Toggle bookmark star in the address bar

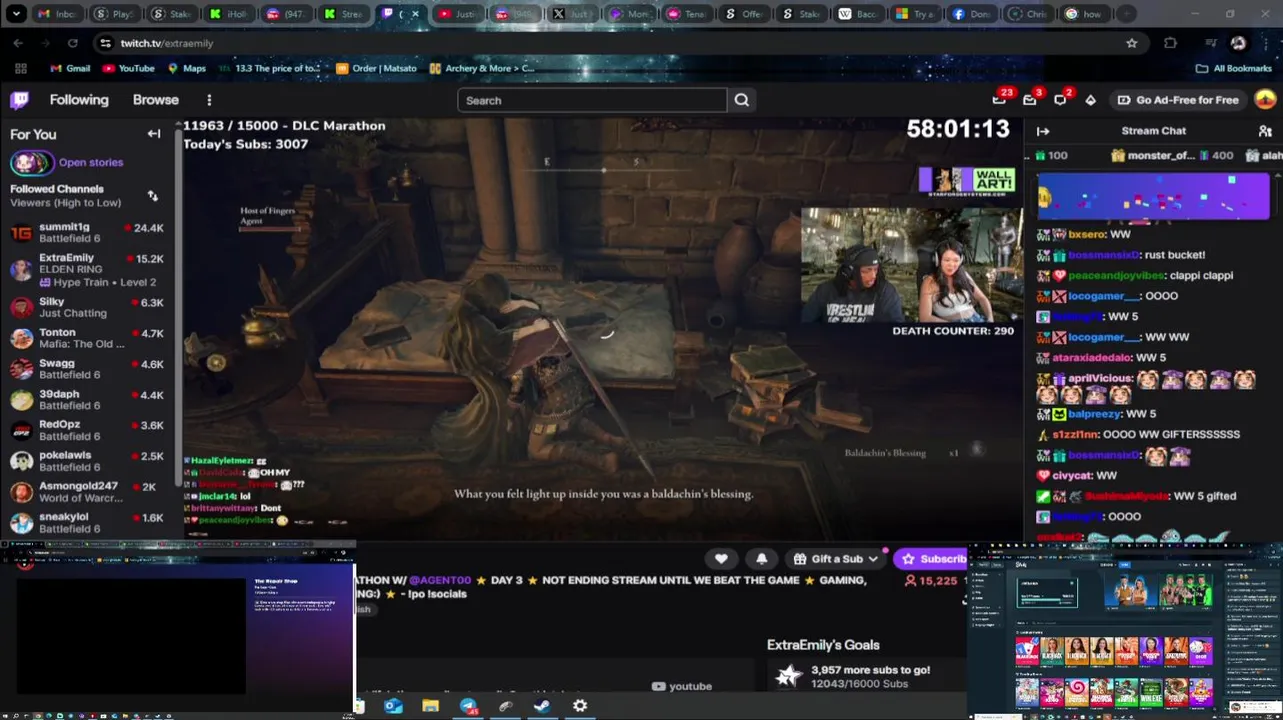pyautogui.click(x=1131, y=43)
